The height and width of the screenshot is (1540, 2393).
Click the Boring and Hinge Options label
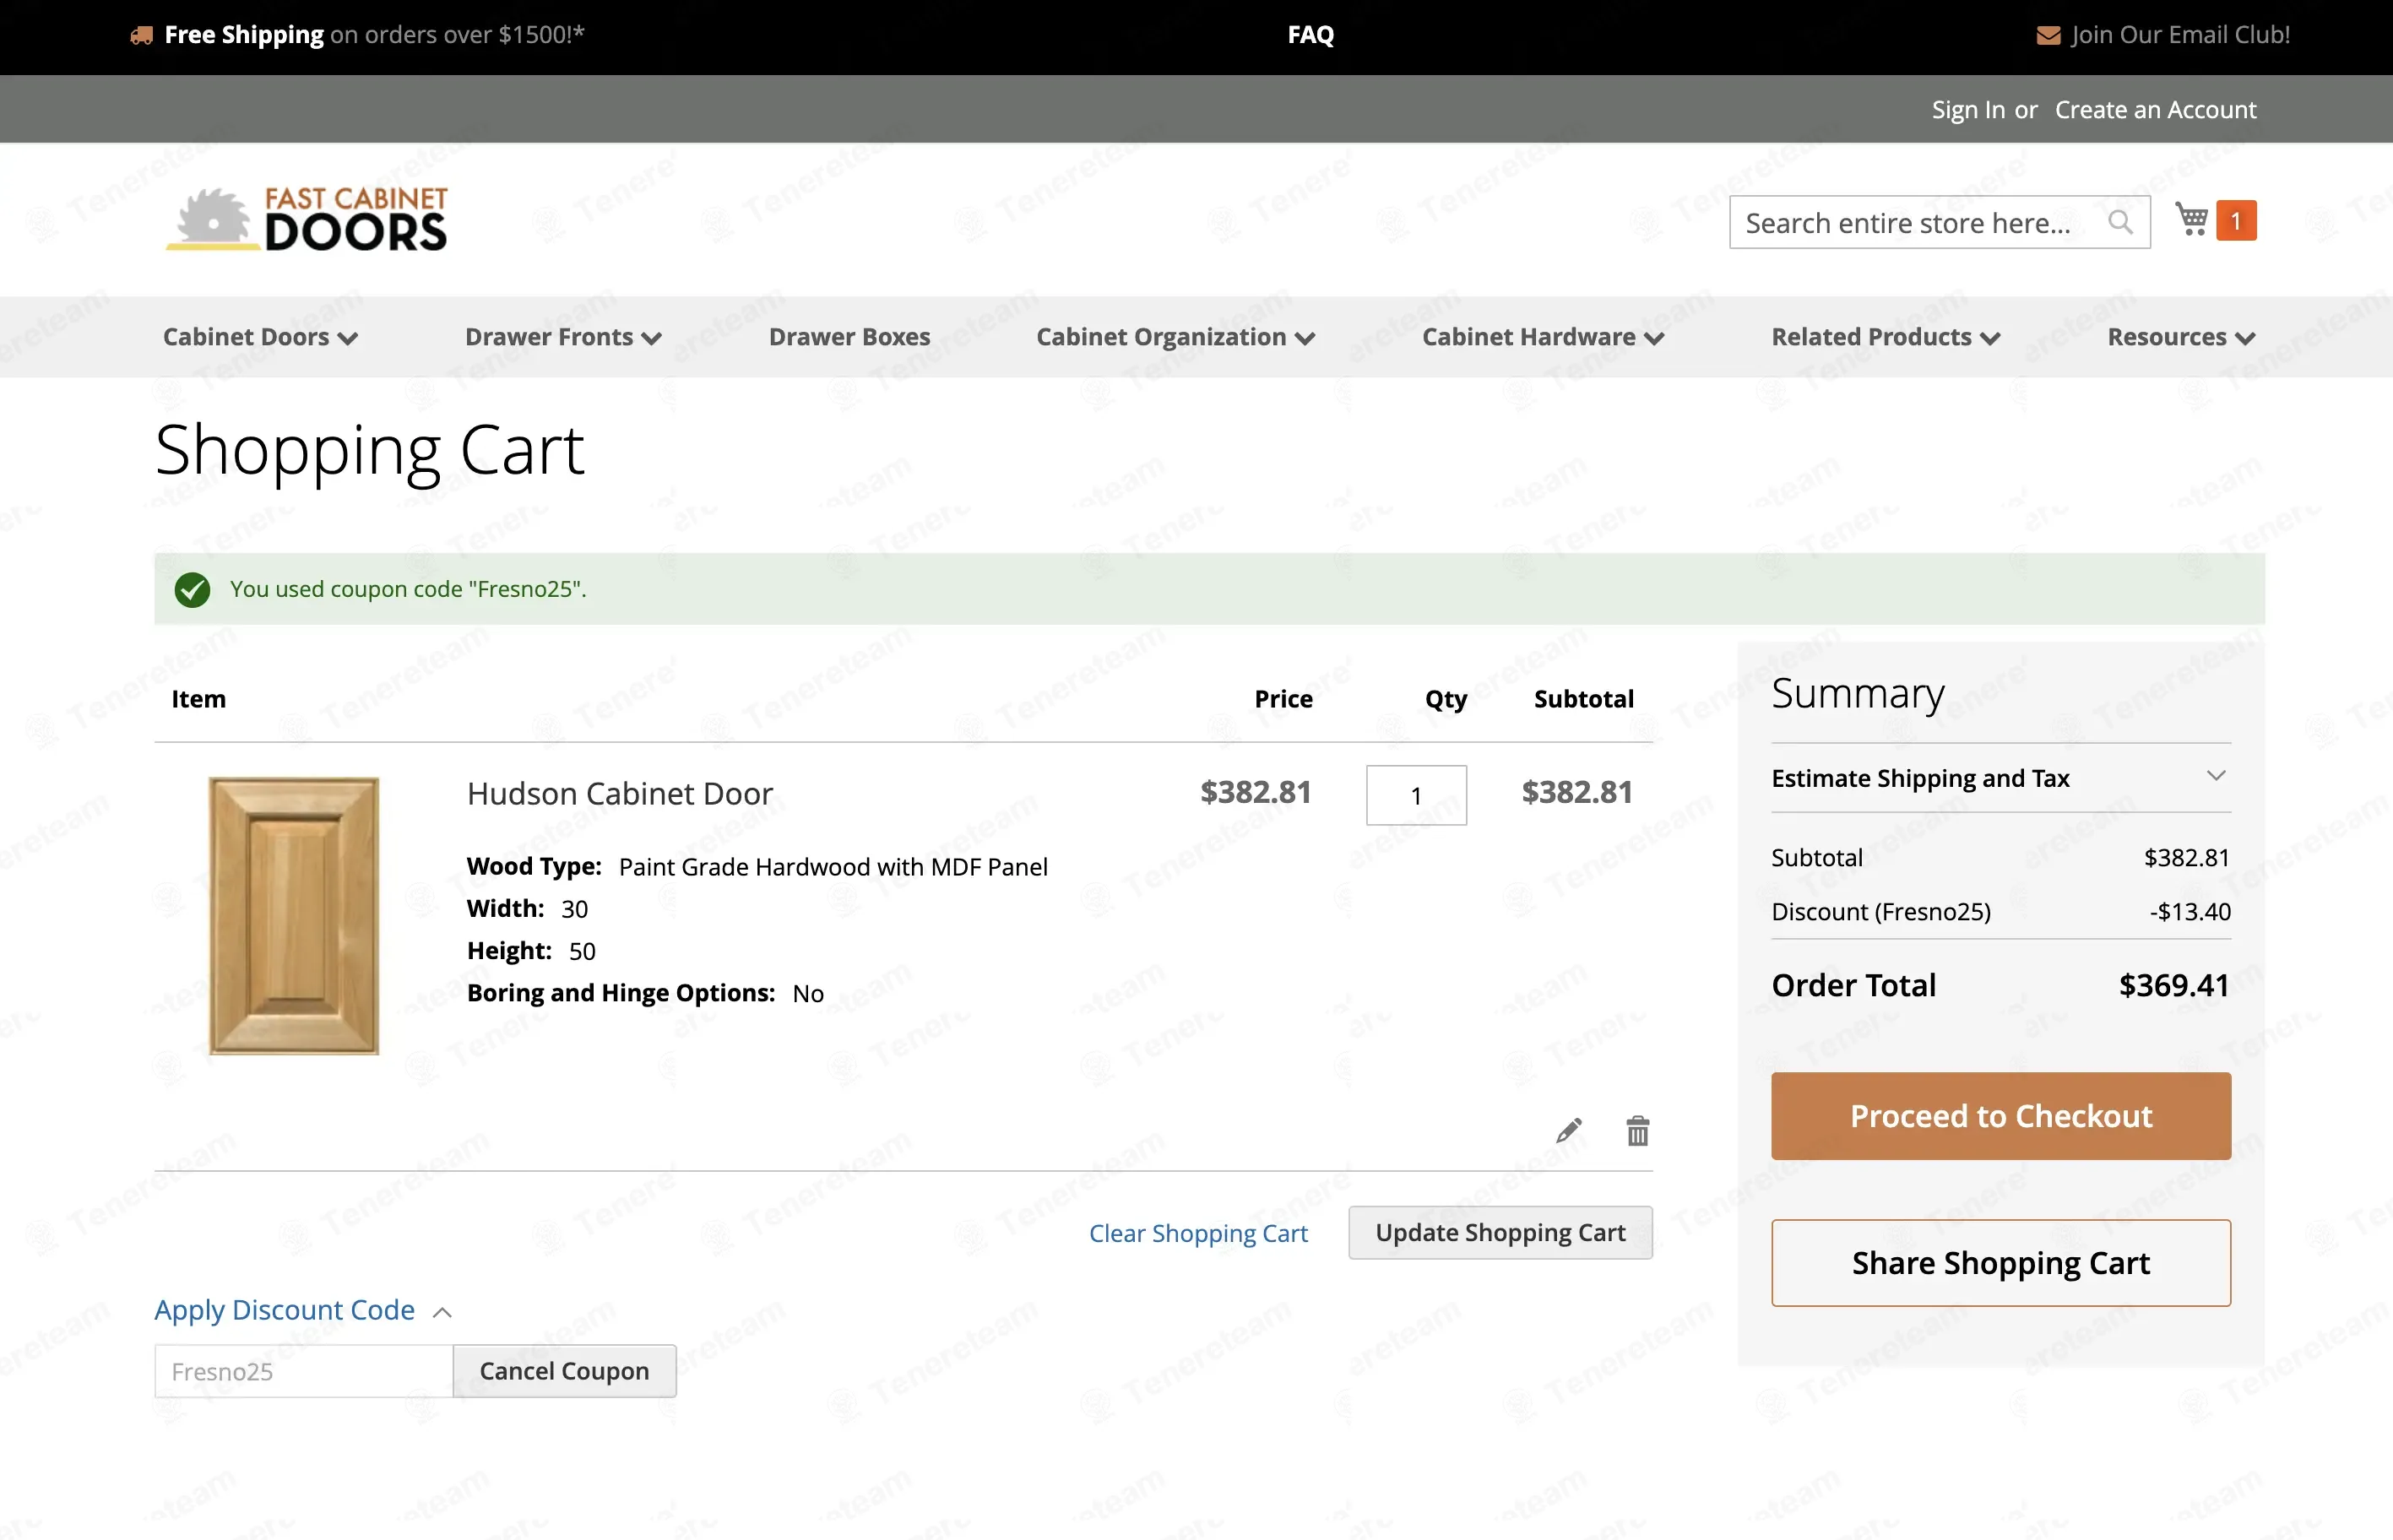pyautogui.click(x=620, y=993)
